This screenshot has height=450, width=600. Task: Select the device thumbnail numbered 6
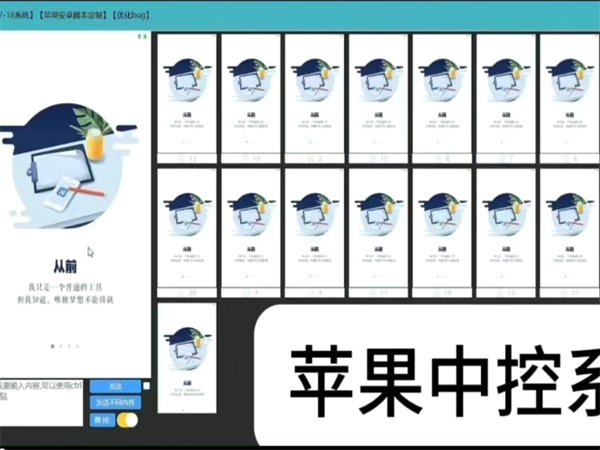(x=569, y=99)
